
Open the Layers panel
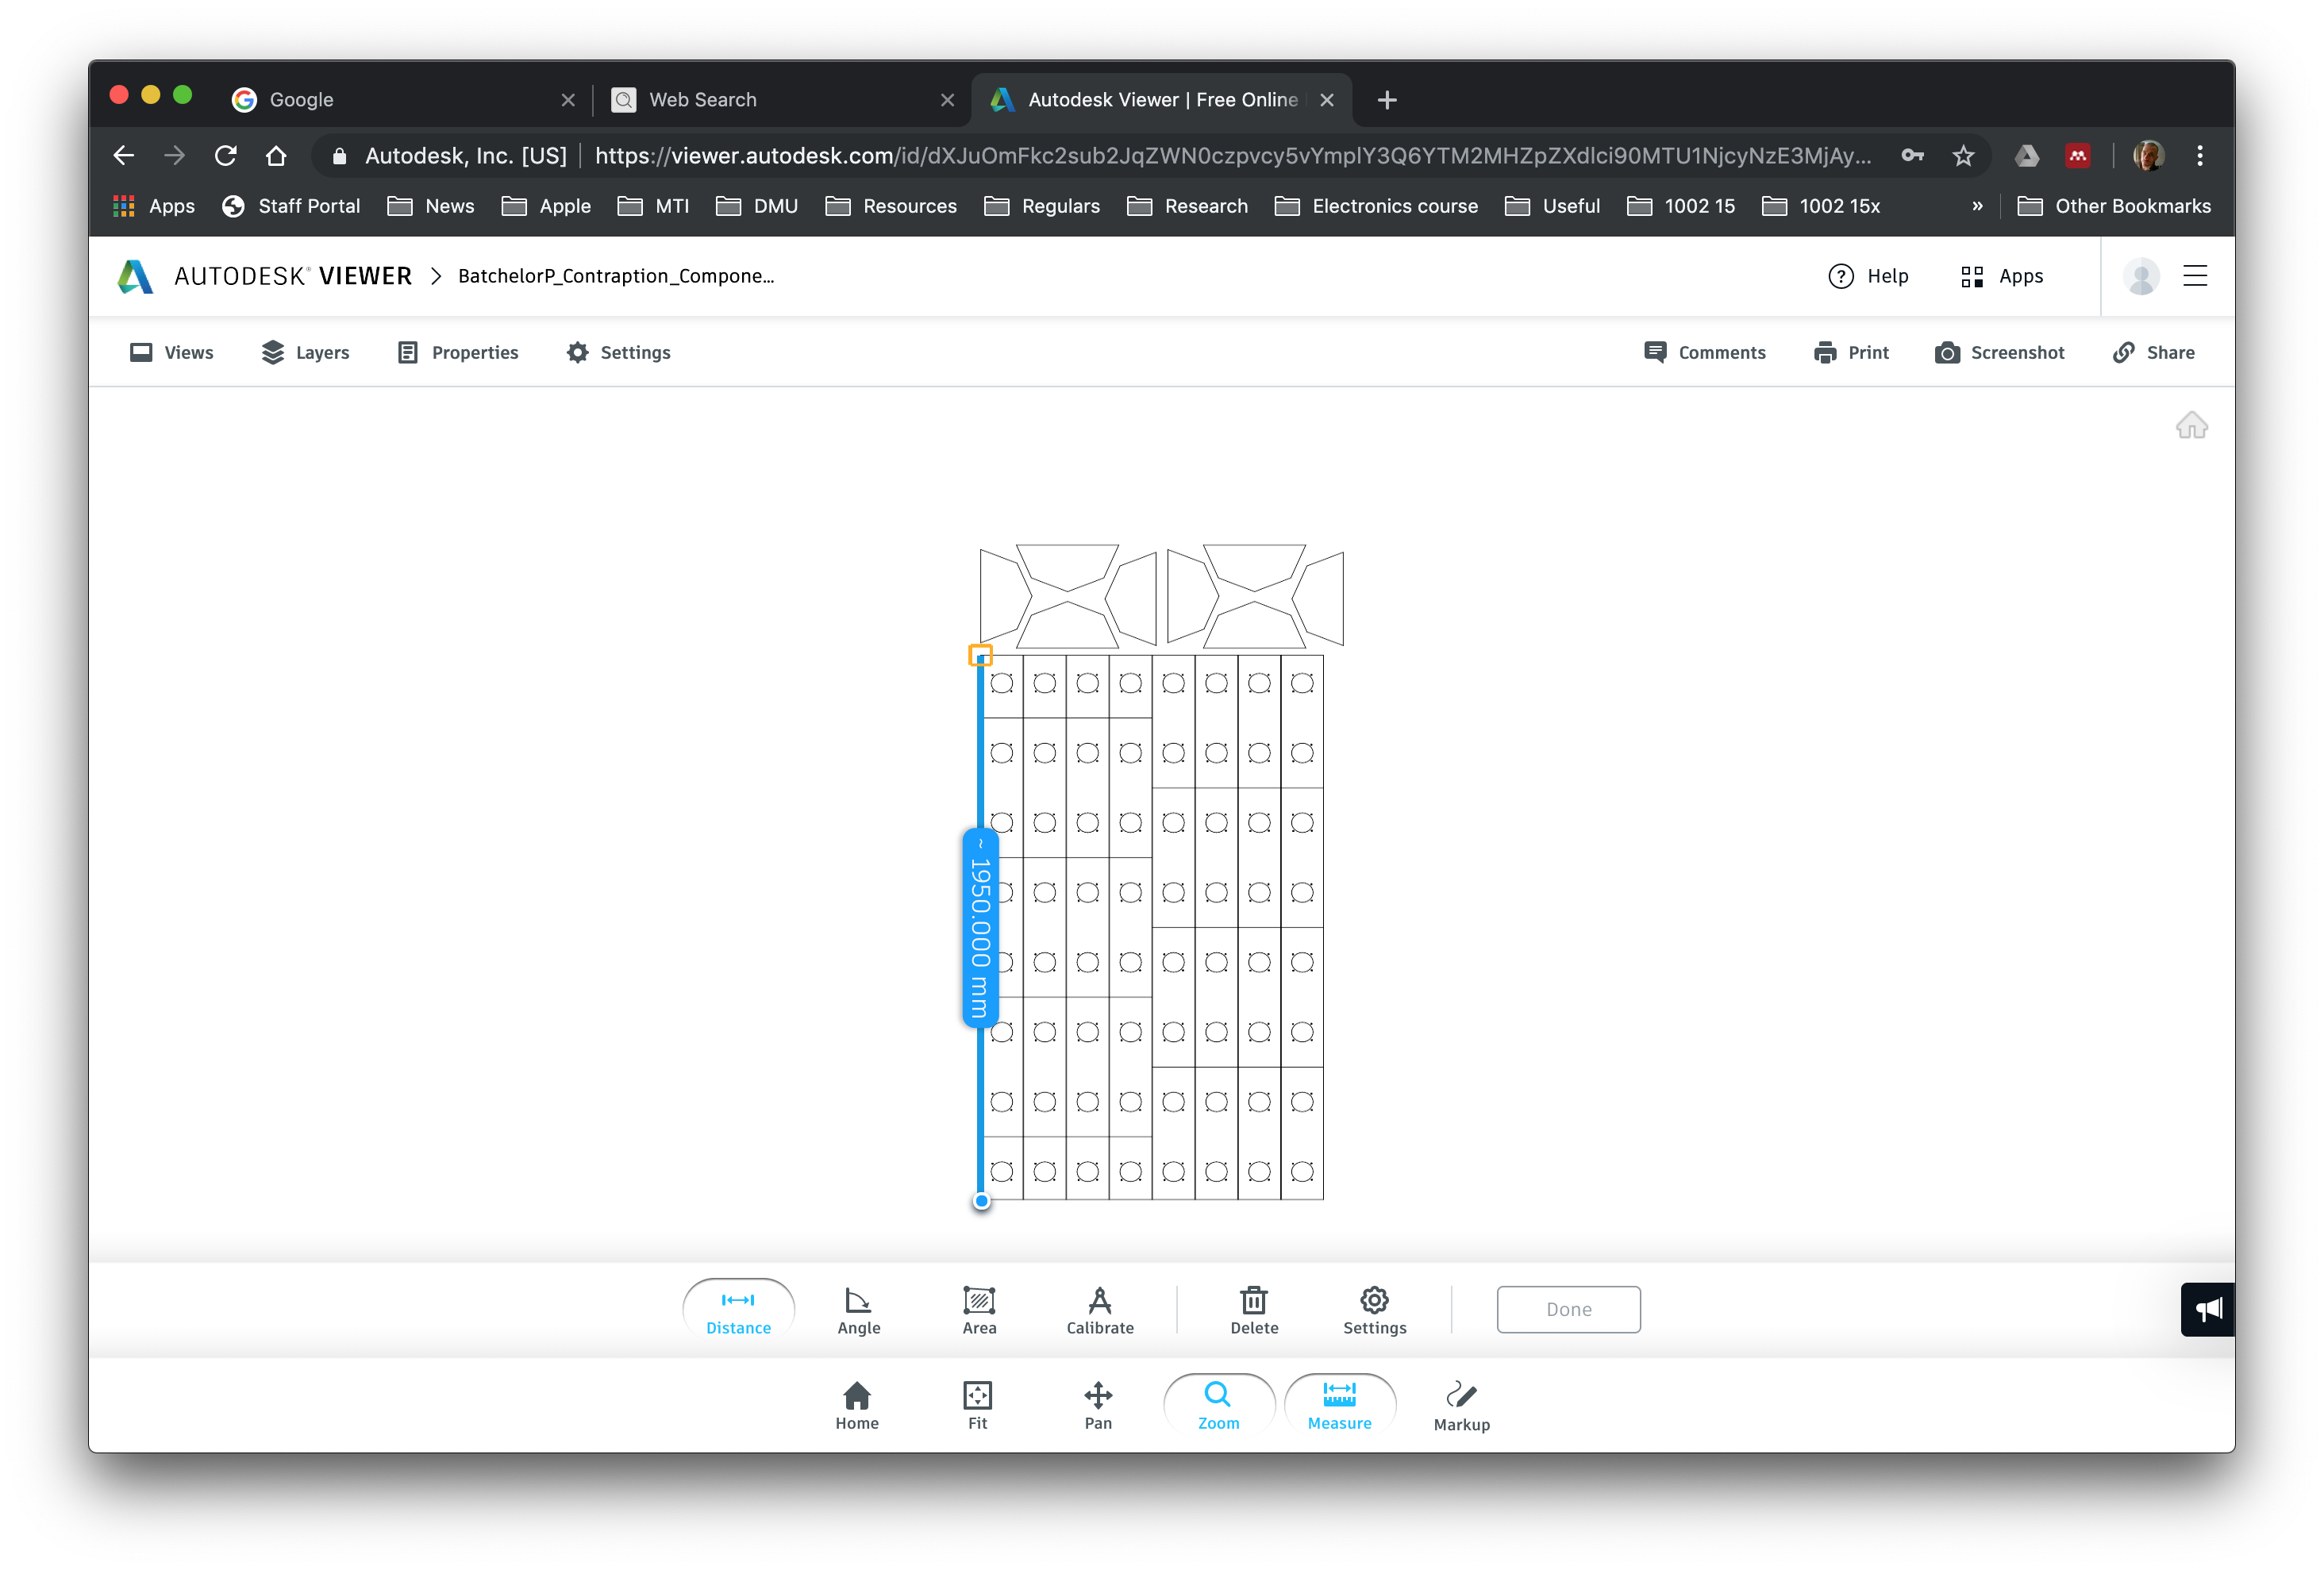[x=305, y=352]
